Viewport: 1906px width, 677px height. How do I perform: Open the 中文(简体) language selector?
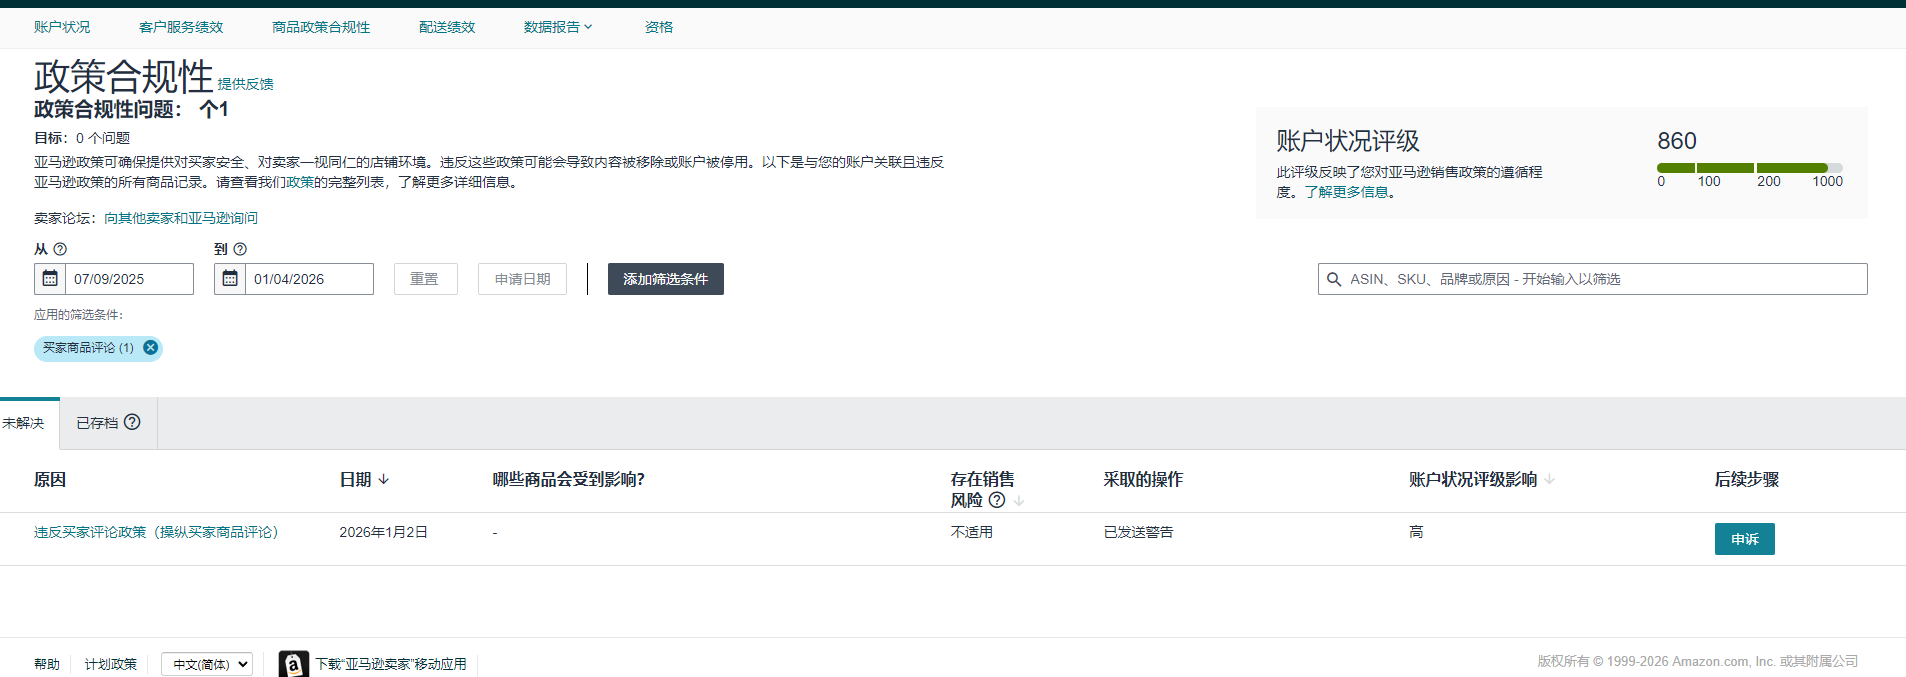pyautogui.click(x=207, y=664)
